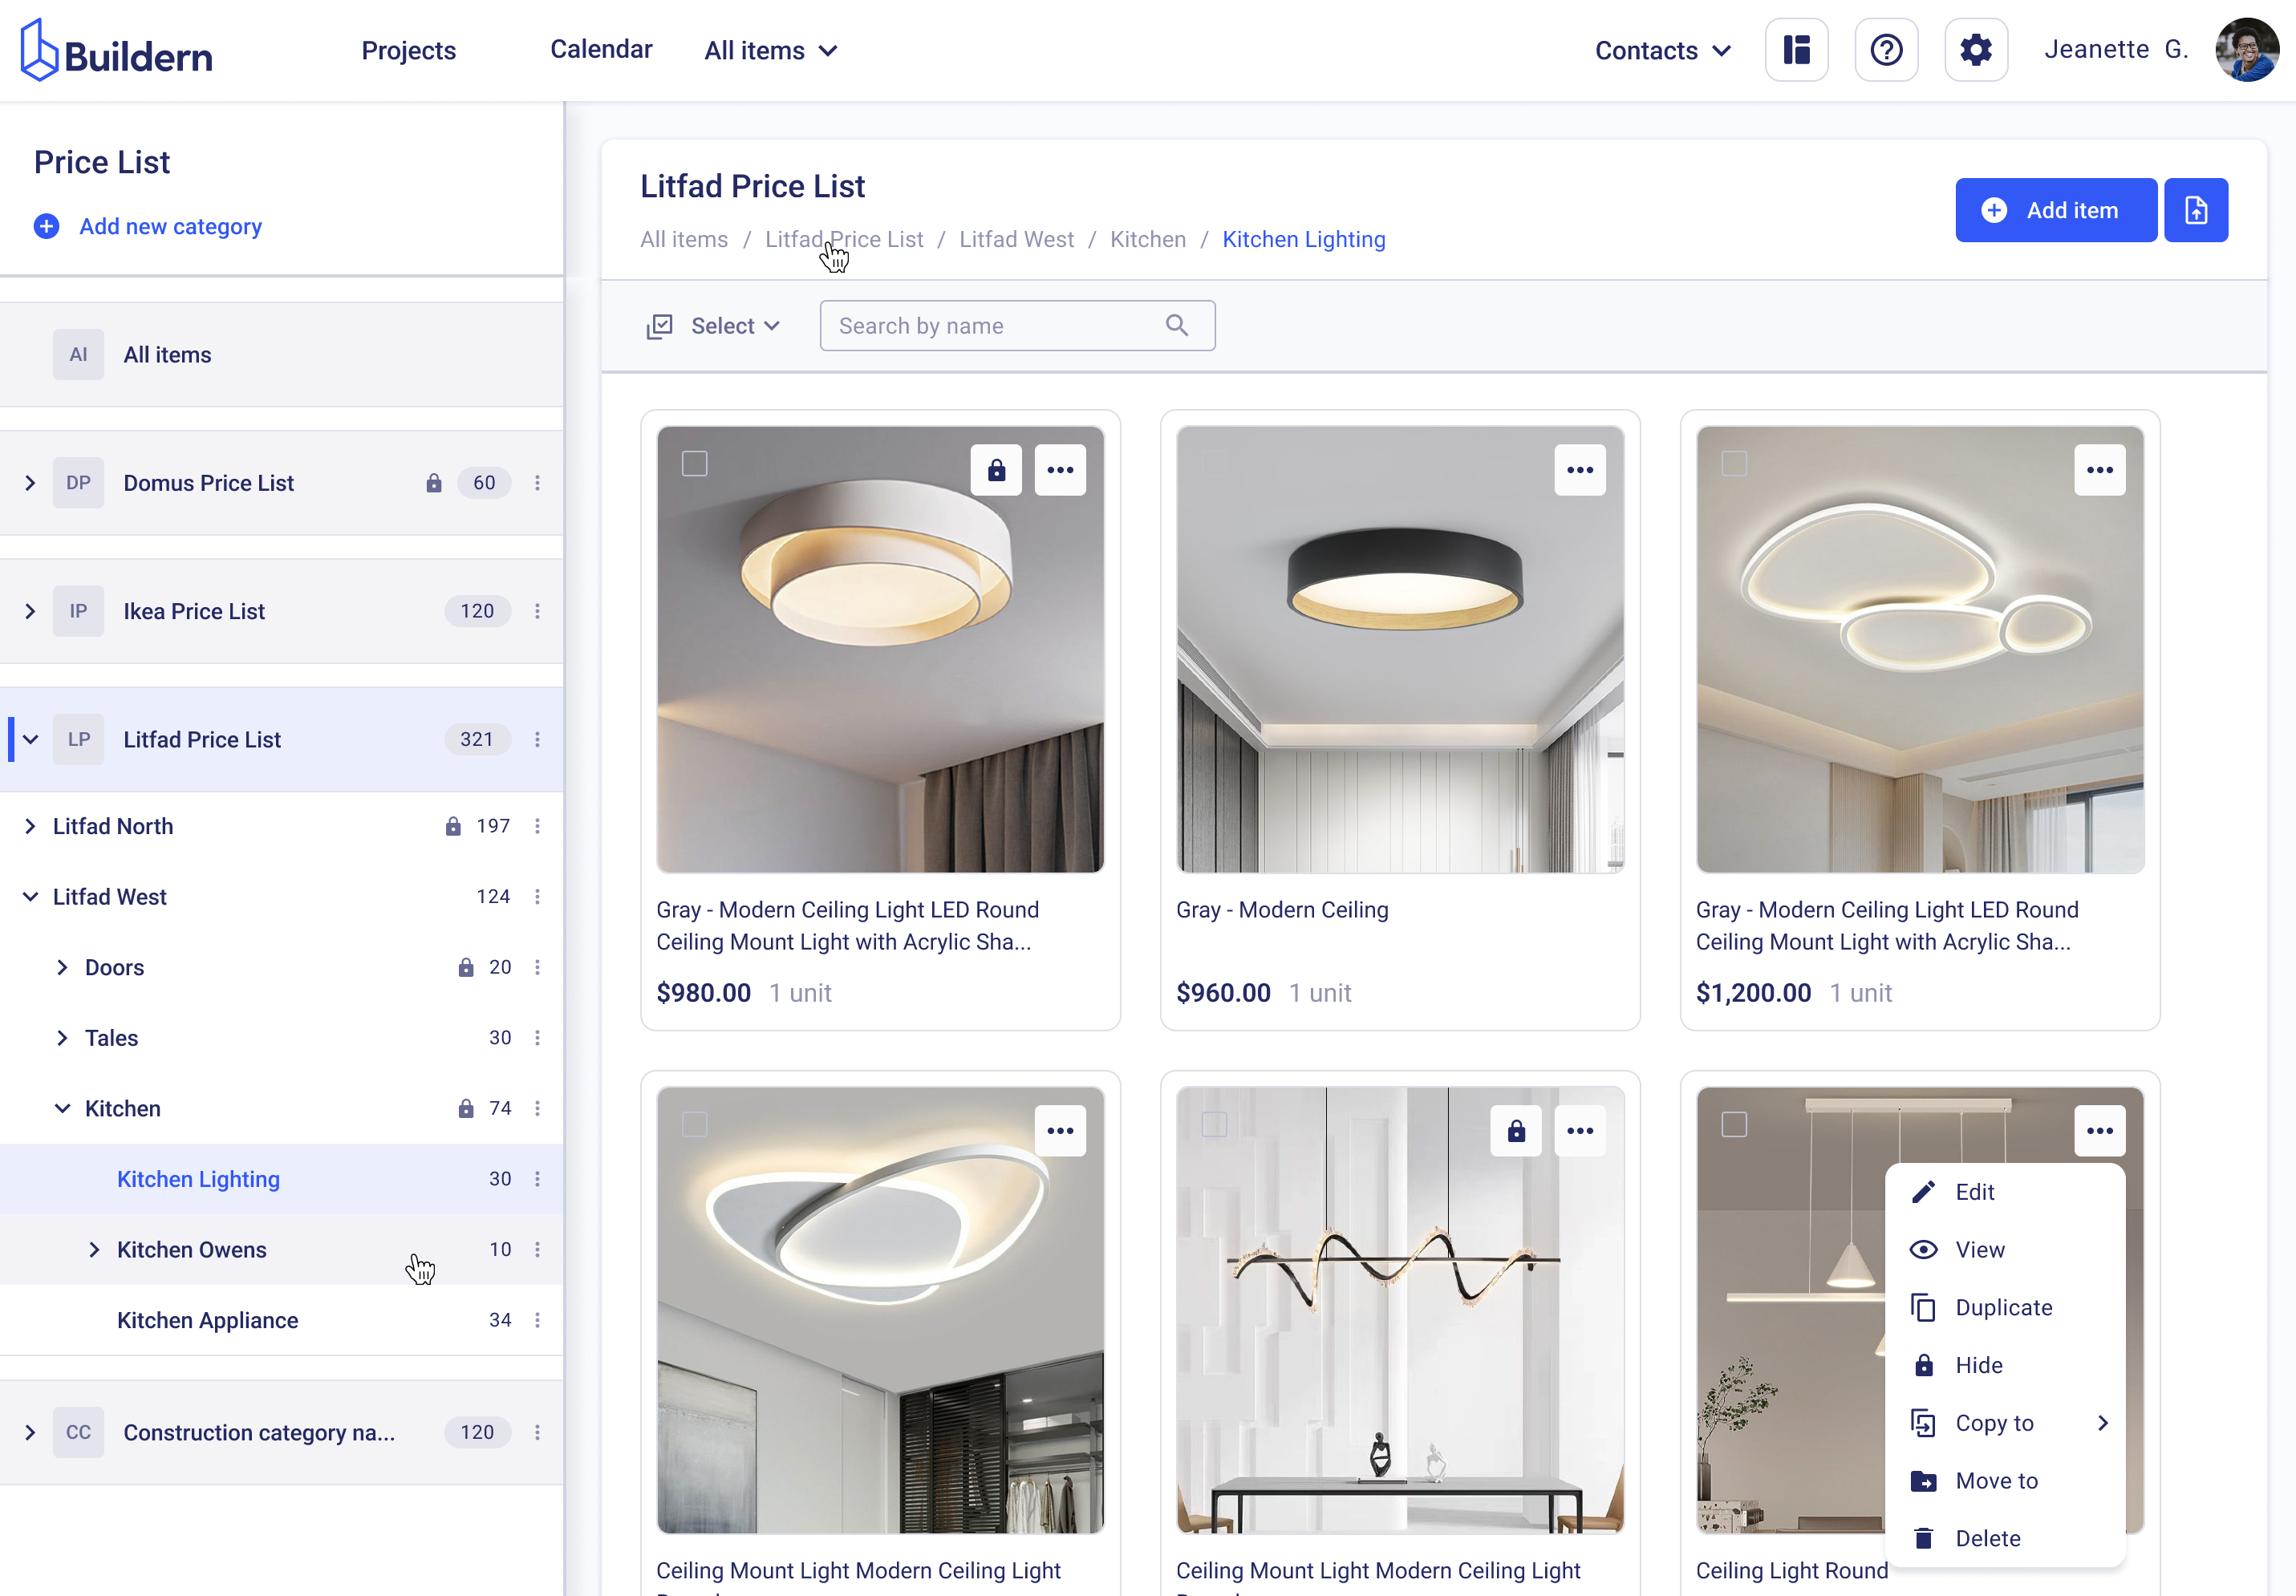Screen dimensions: 2296x1596
Task: Expand Kitchen Owens subcategory
Action: click(94, 1249)
